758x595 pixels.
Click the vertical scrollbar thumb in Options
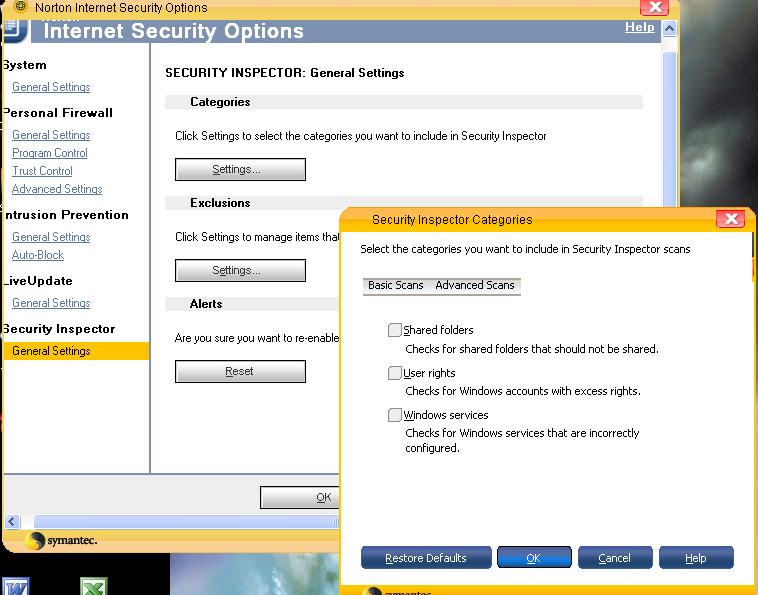(x=670, y=128)
